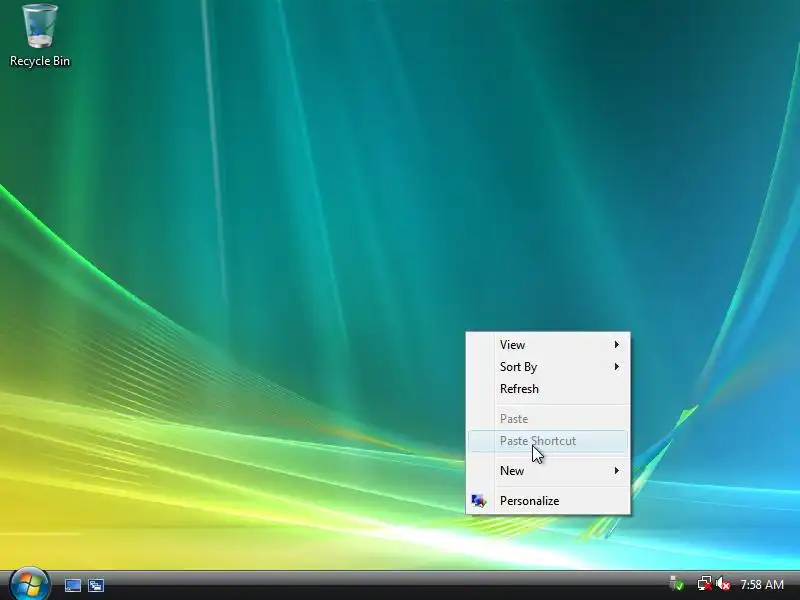Screen dimensions: 800x600
Task: Open the Sort By submenu
Action: (548, 367)
